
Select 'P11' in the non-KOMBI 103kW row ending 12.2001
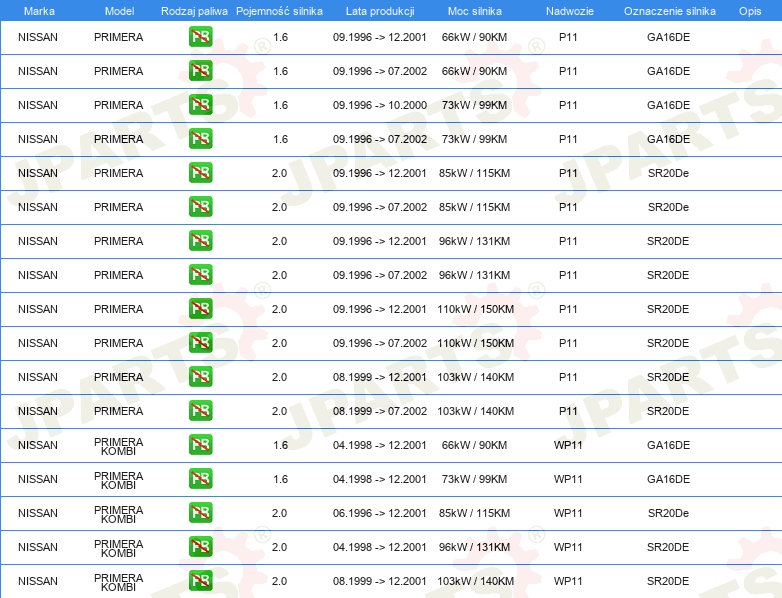pos(568,377)
